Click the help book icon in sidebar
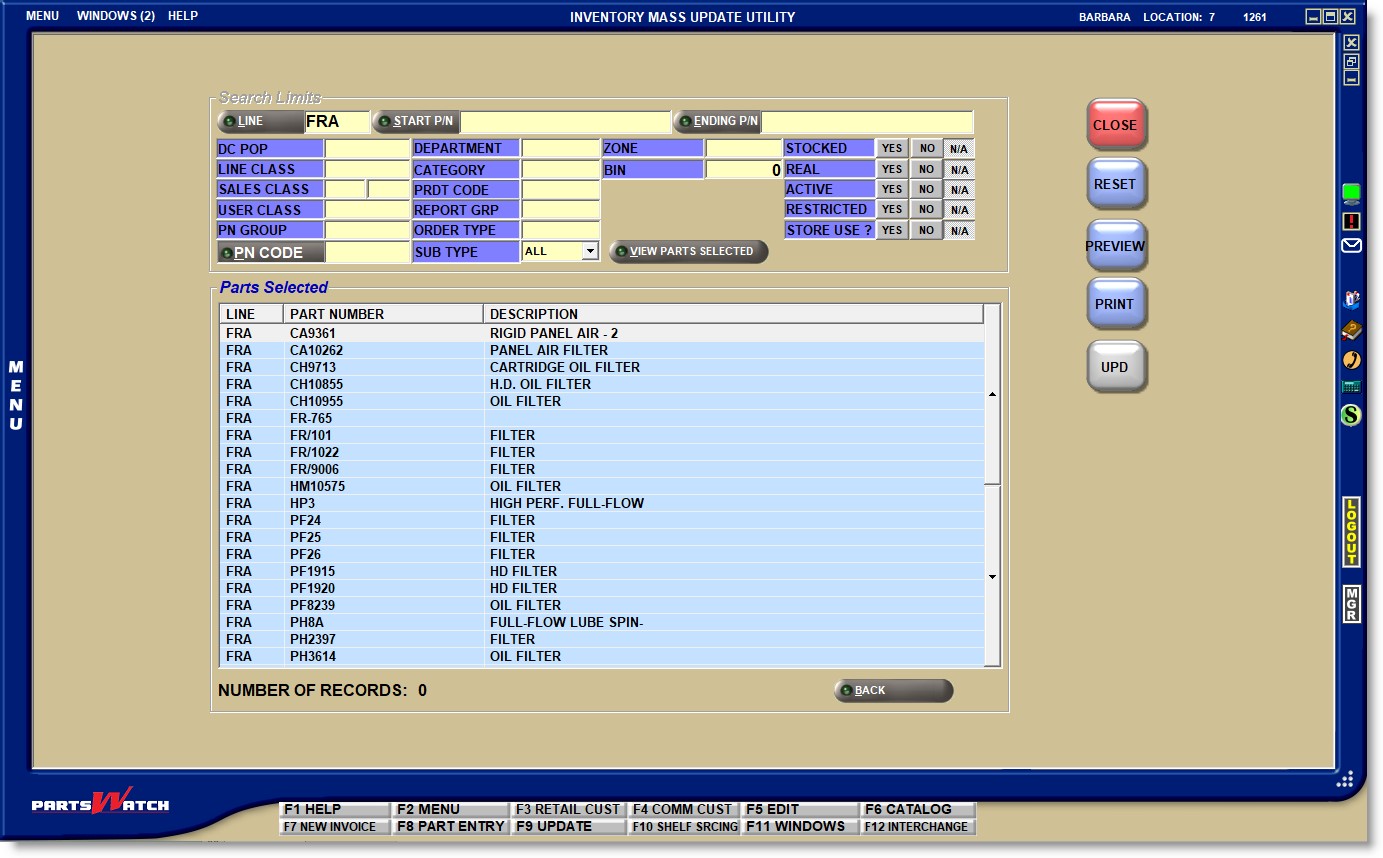Image resolution: width=1383 pixels, height=858 pixels. click(x=1351, y=330)
